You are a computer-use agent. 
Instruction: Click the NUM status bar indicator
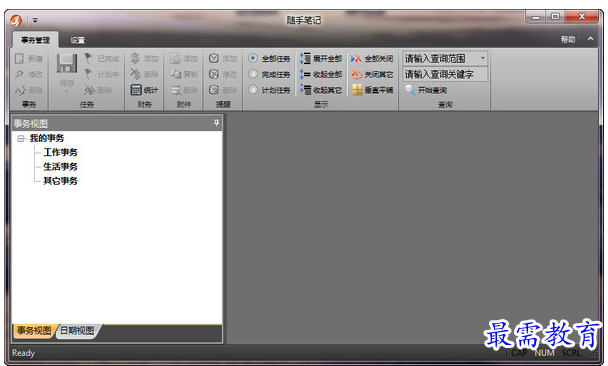pos(544,353)
